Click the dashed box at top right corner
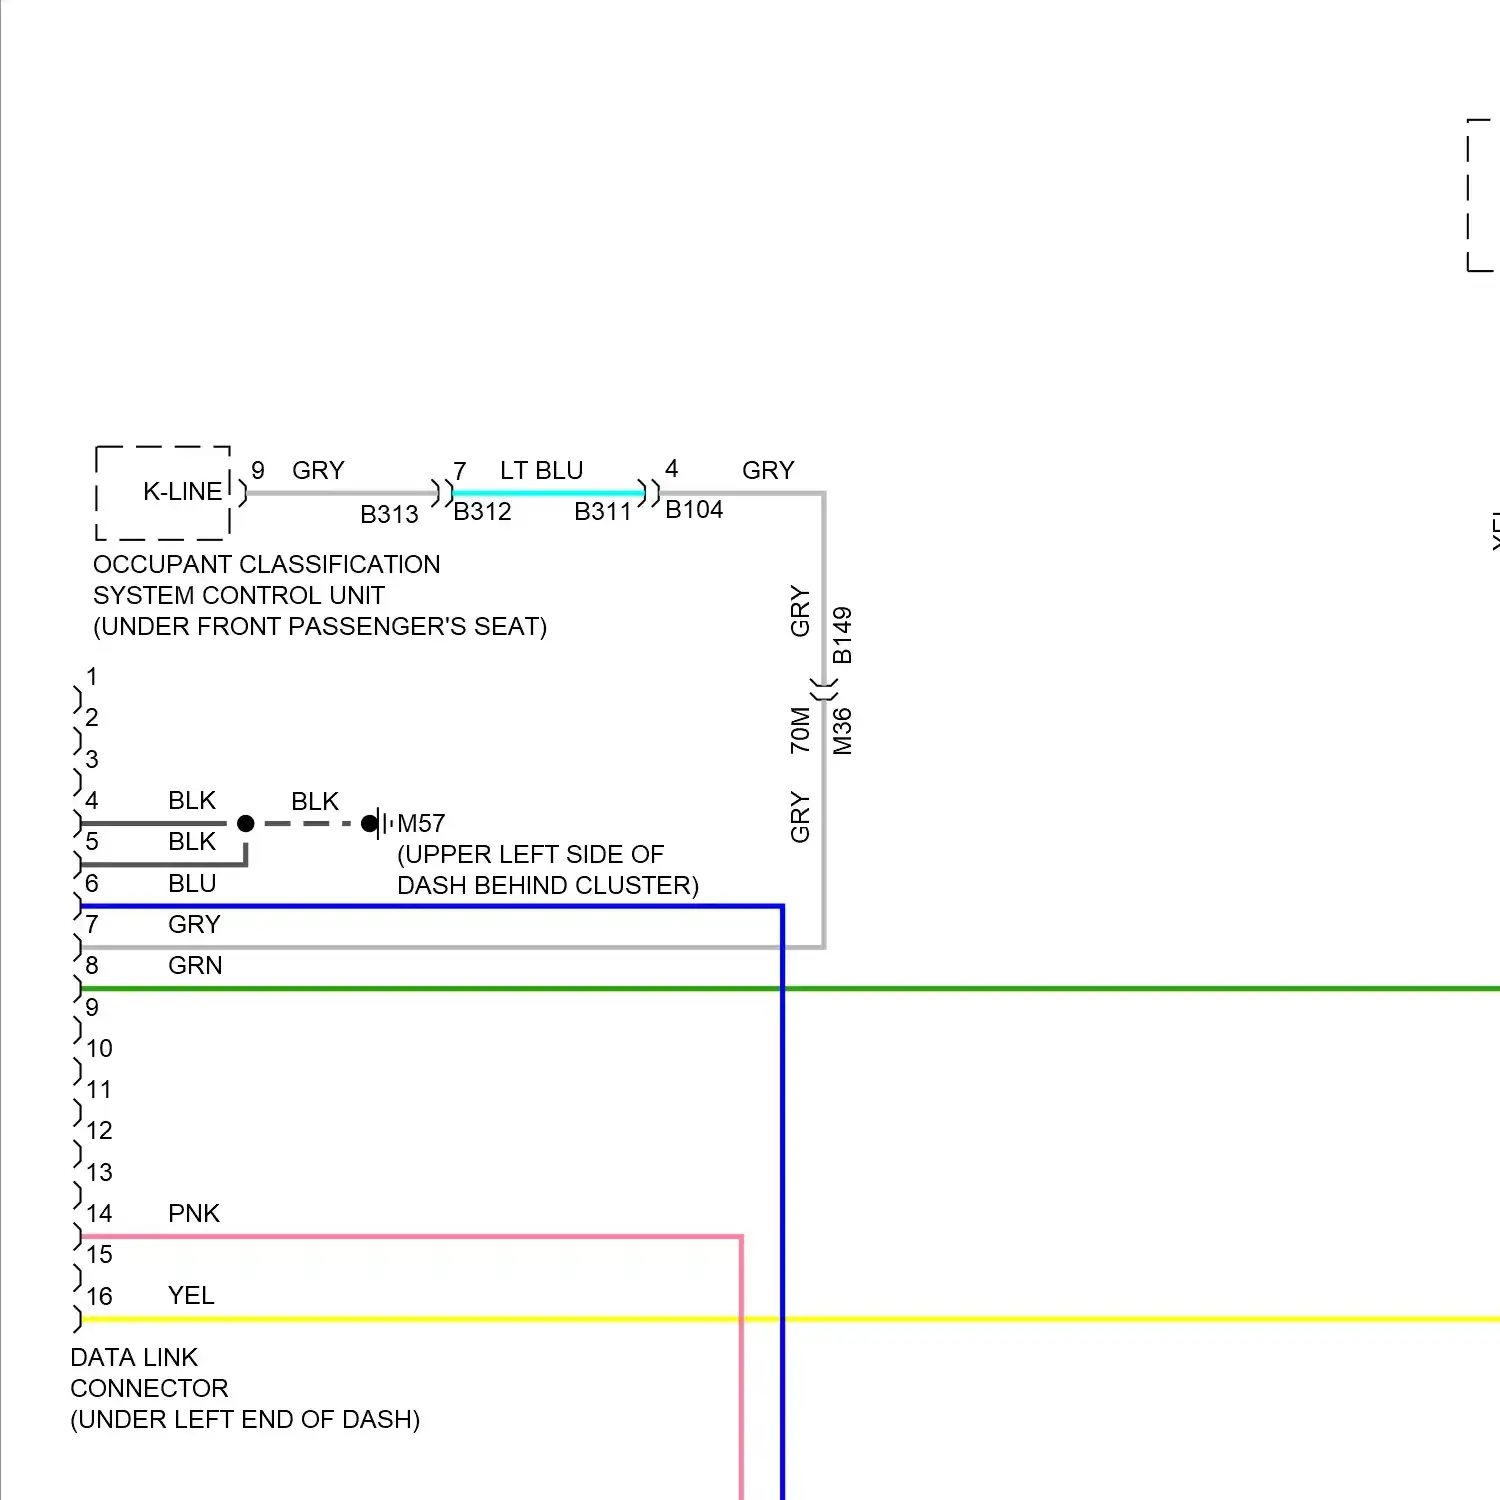The height and width of the screenshot is (1500, 1500). (x=1480, y=195)
